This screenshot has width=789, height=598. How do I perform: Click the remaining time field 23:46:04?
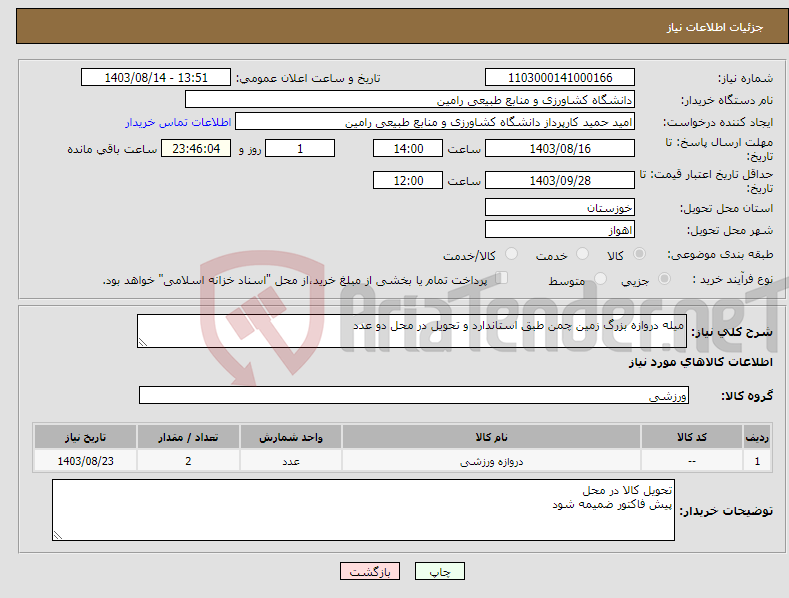click(196, 148)
